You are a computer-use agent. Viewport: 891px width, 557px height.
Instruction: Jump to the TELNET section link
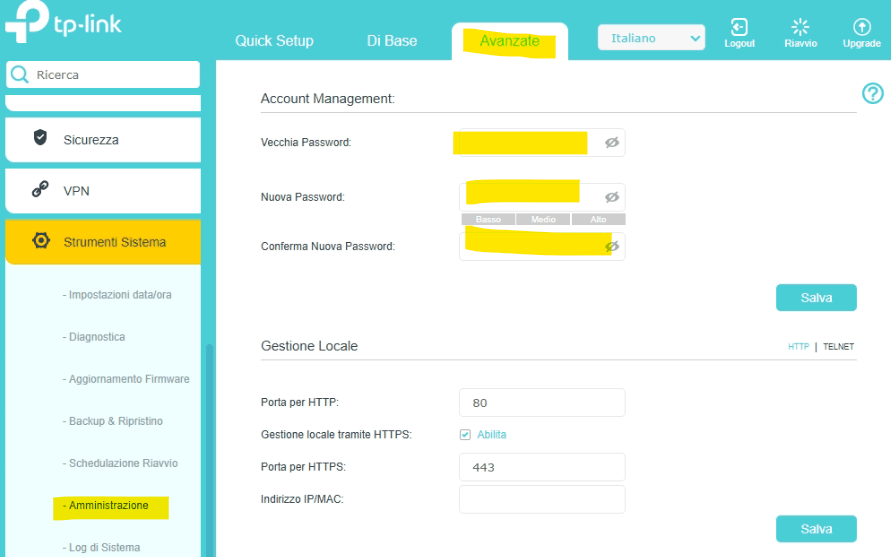tap(838, 347)
